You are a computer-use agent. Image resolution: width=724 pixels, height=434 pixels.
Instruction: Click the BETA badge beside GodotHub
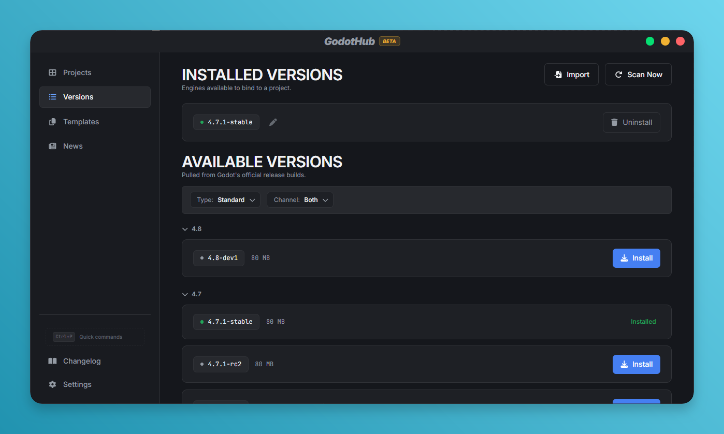coord(389,41)
